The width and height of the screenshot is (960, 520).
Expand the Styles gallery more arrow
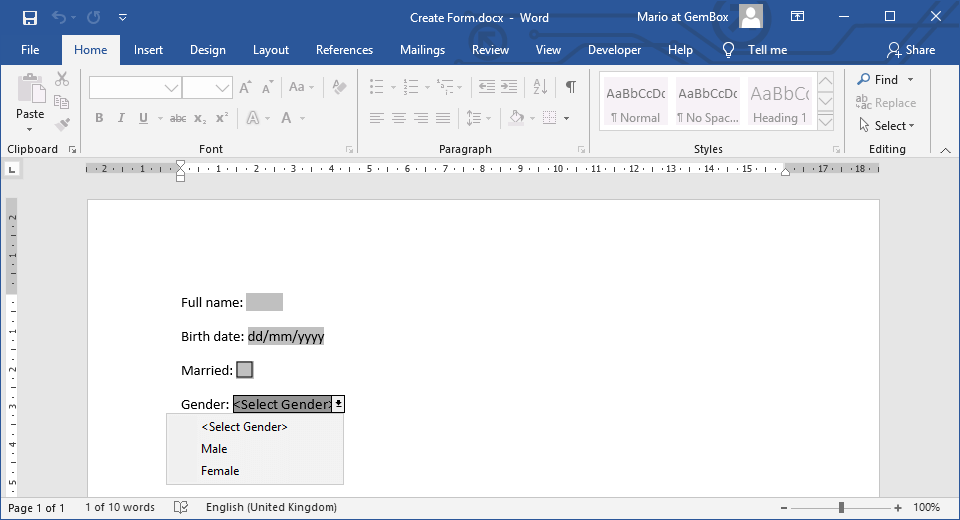825,121
